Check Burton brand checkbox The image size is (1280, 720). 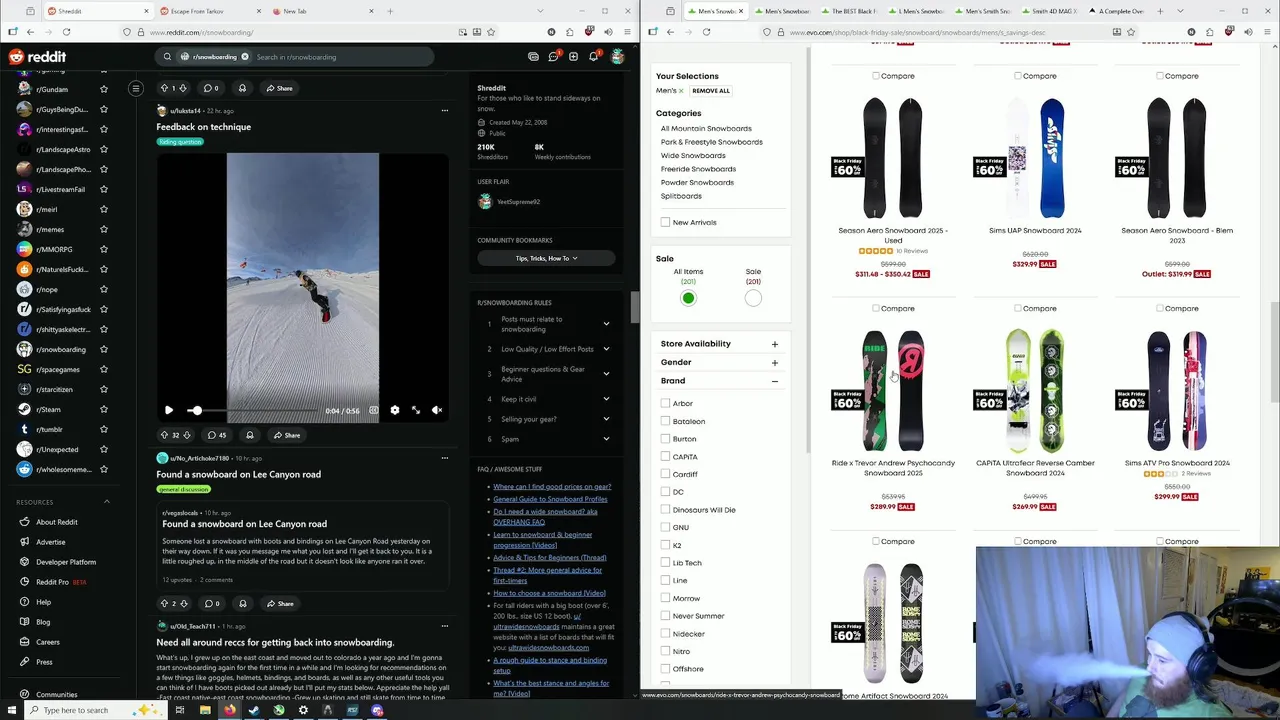tap(665, 439)
